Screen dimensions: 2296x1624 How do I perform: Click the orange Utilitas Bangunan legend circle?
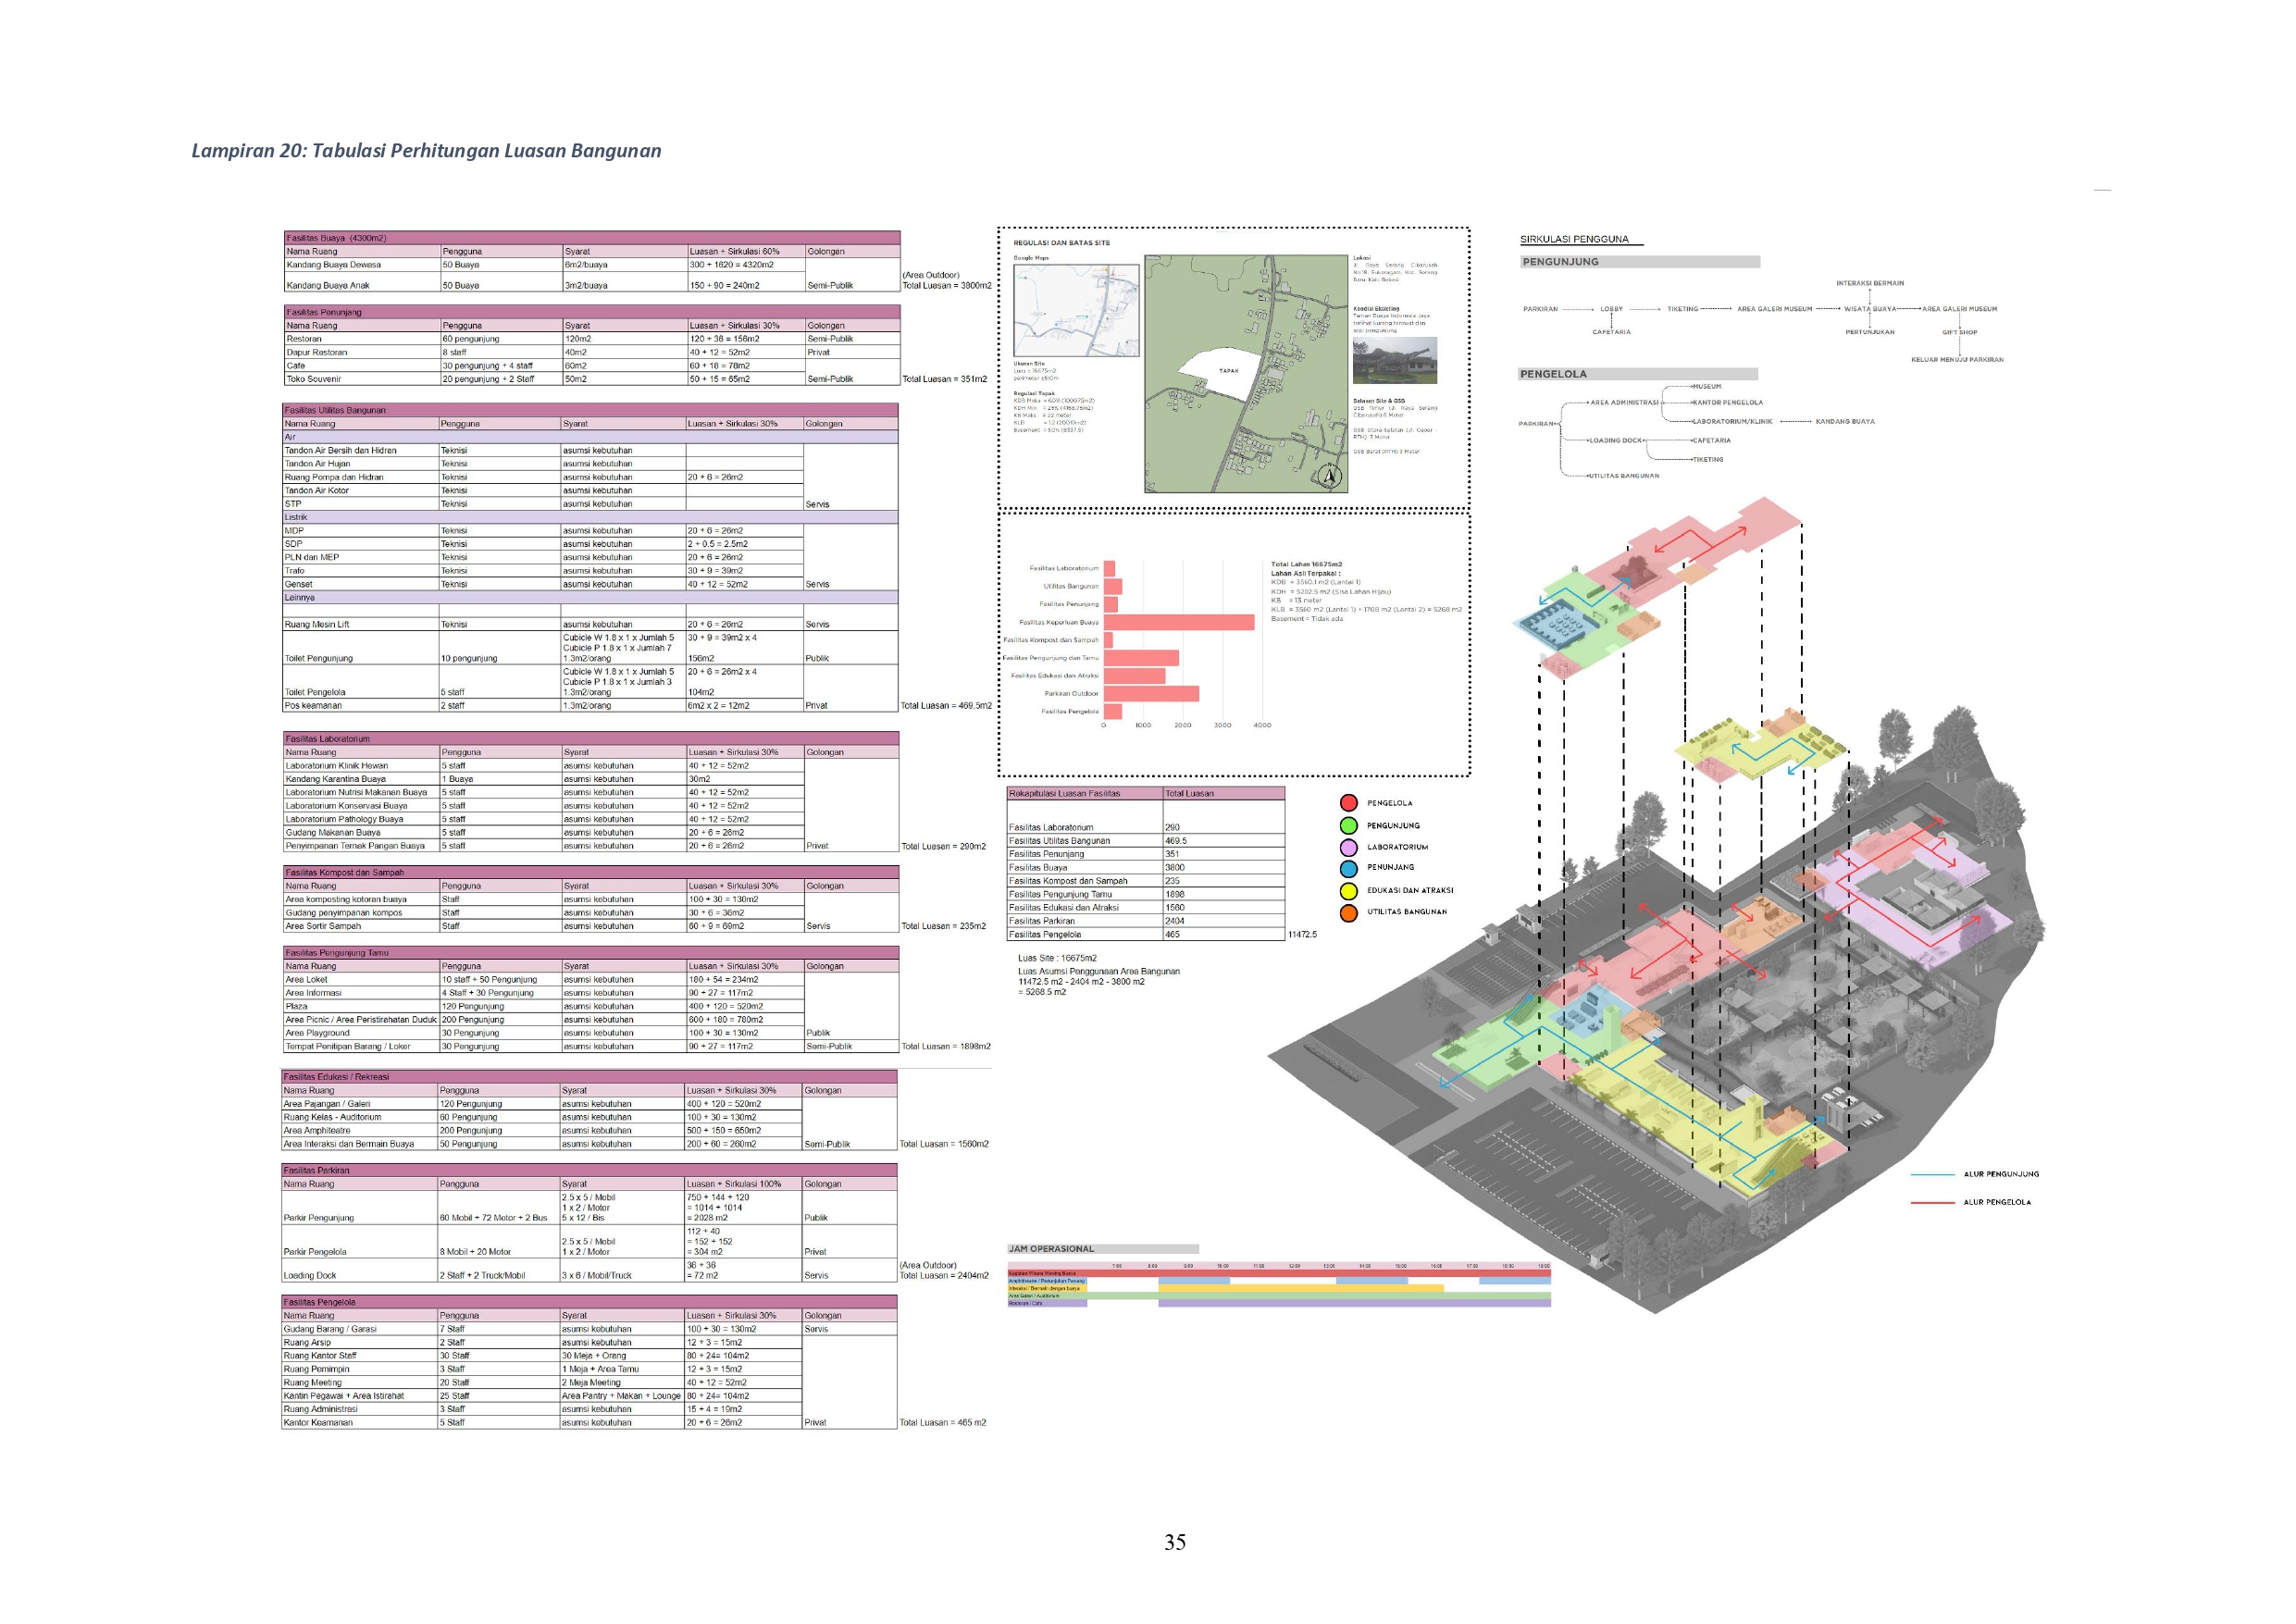pos(1348,913)
